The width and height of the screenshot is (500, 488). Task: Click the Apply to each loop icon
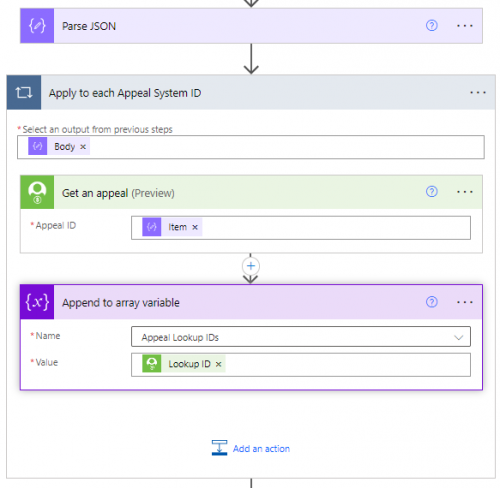[24, 92]
